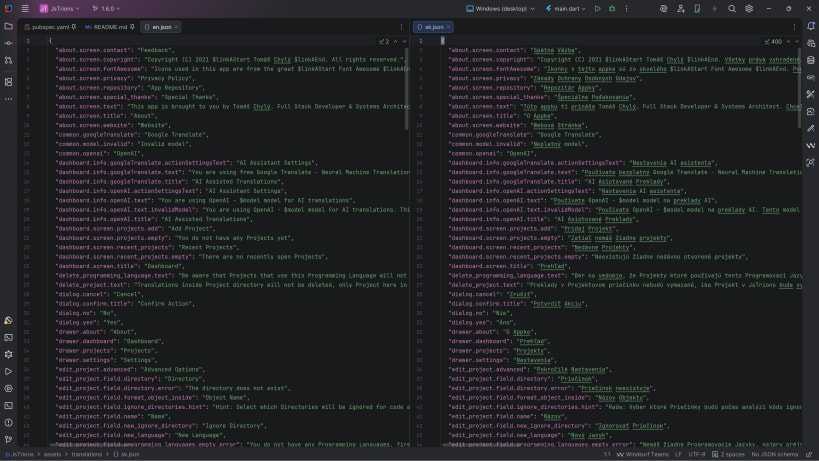Expand the JsTrions project dropdown
819x461 pixels.
60,8
